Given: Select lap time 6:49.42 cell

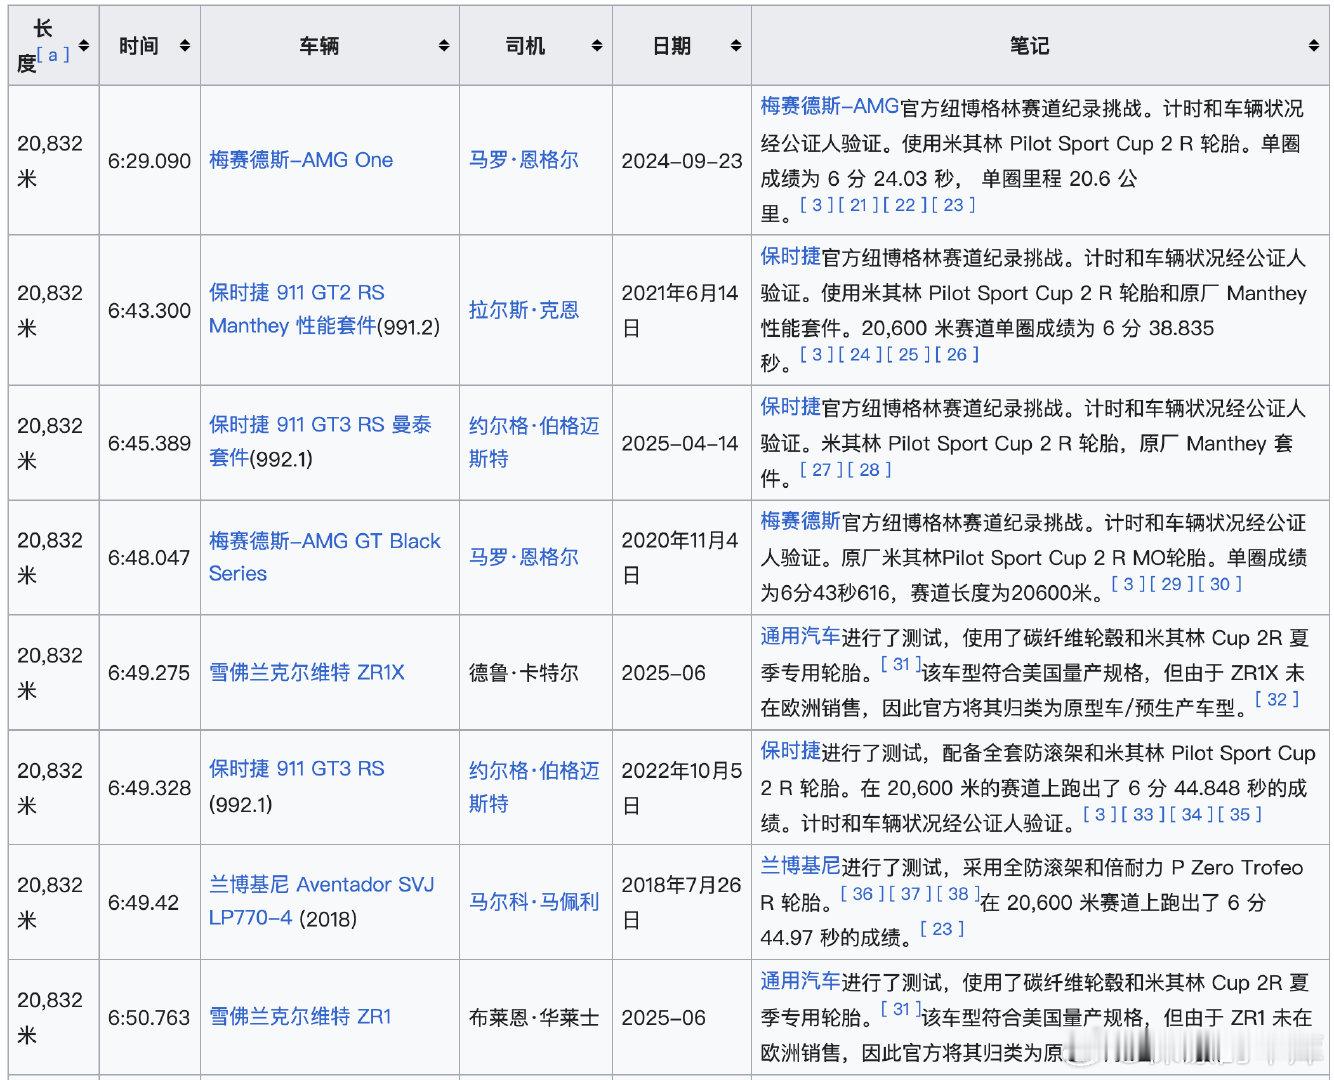Looking at the screenshot, I should [x=150, y=902].
